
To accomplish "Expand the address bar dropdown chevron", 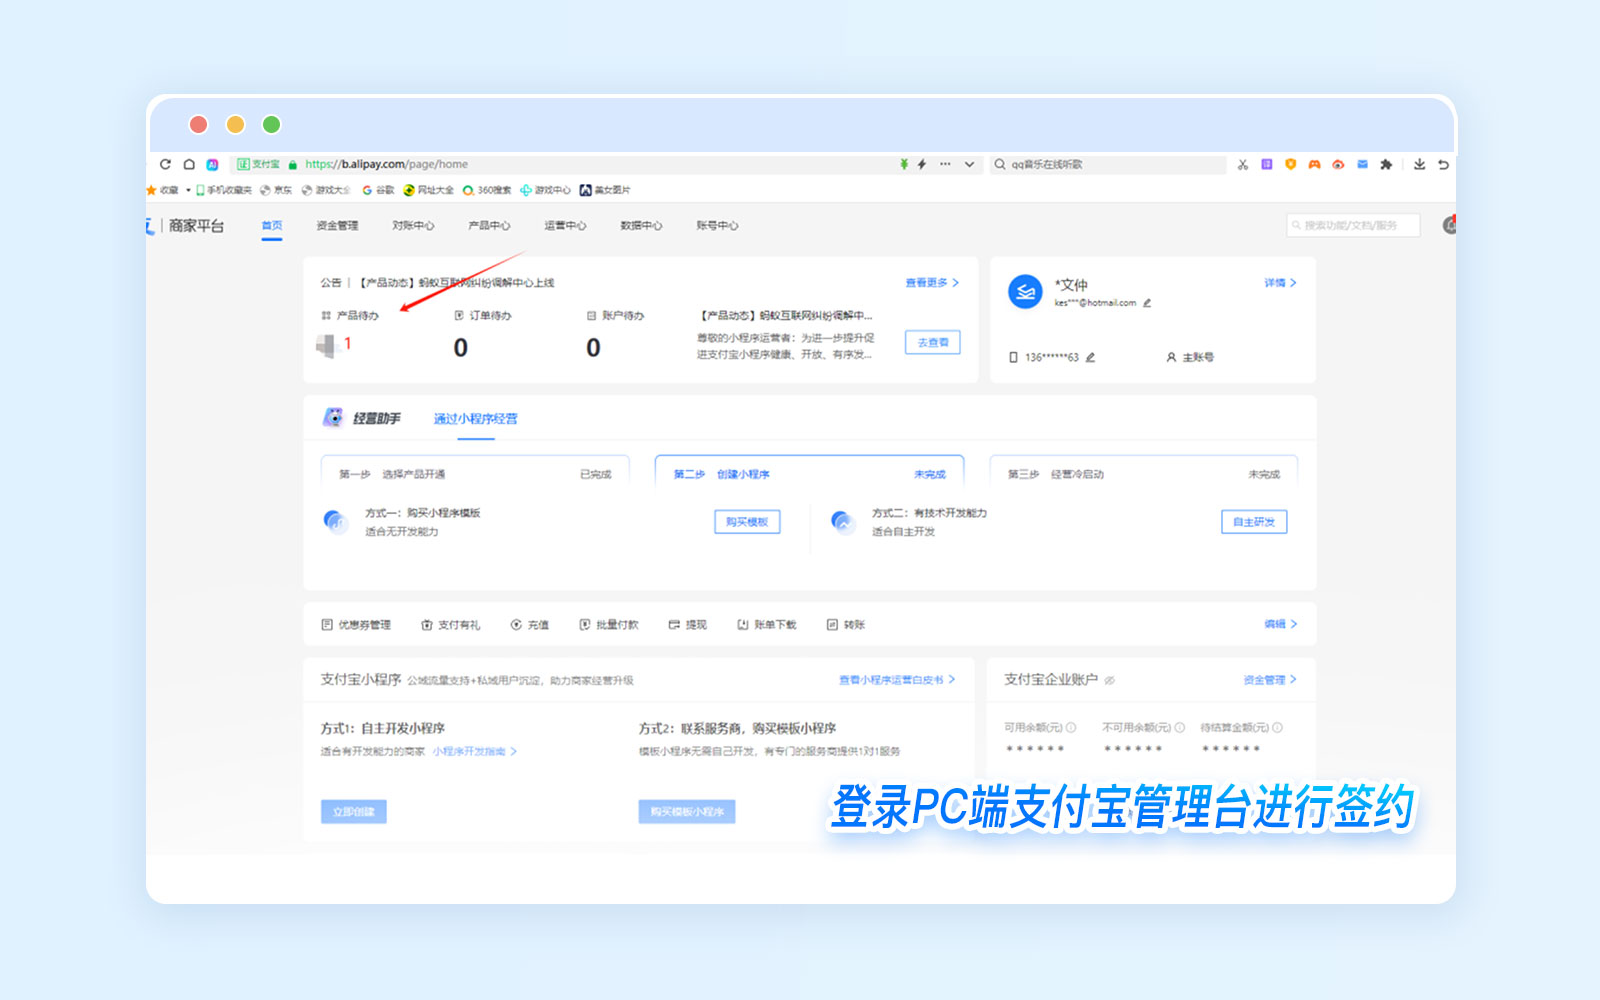I will [x=969, y=164].
